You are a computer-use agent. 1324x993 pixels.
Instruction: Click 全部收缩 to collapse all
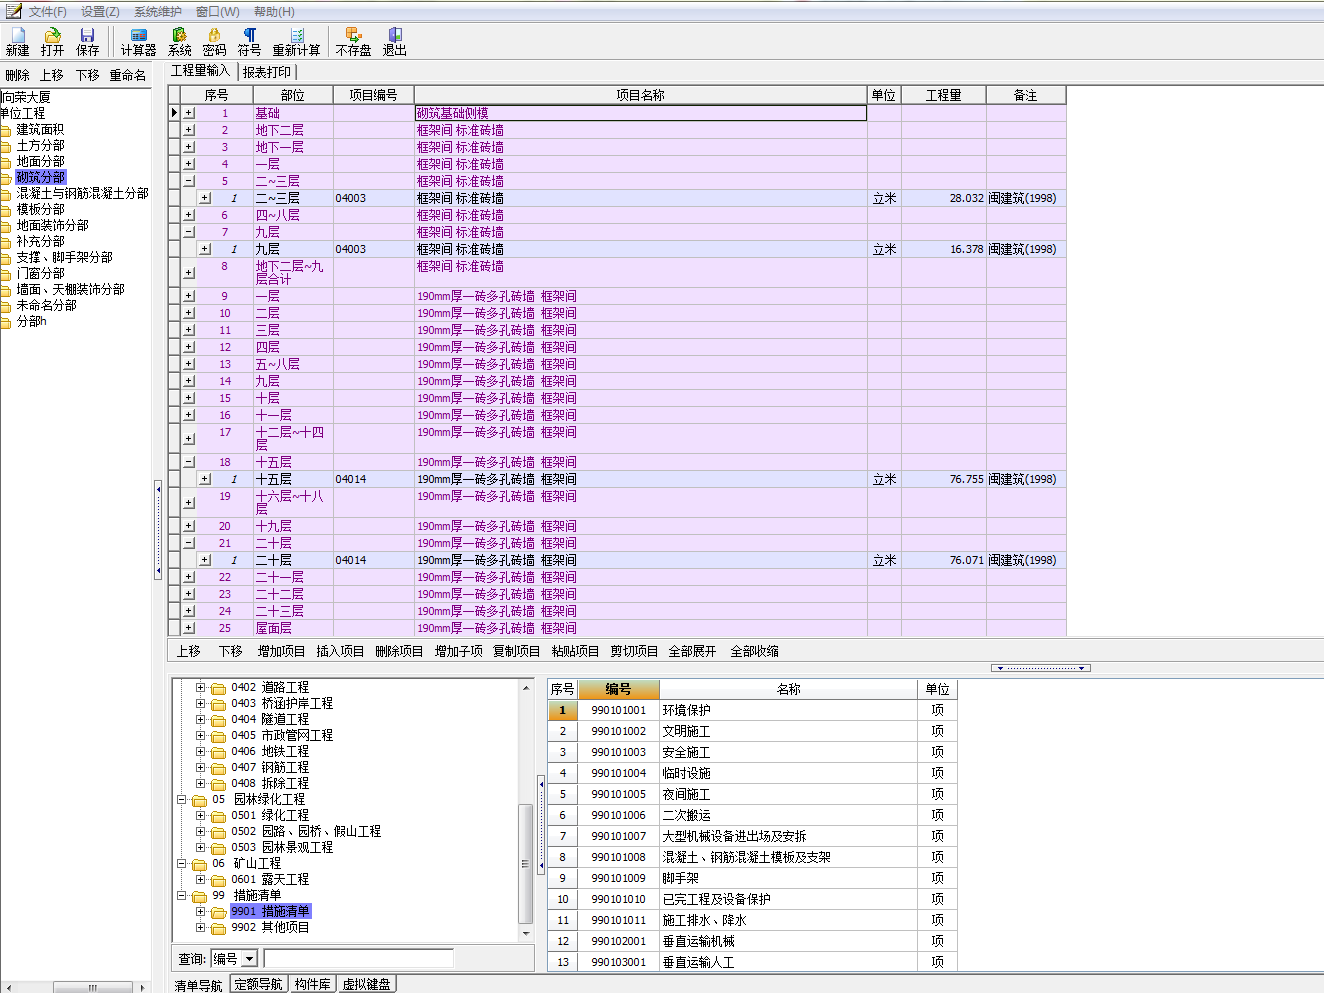754,651
